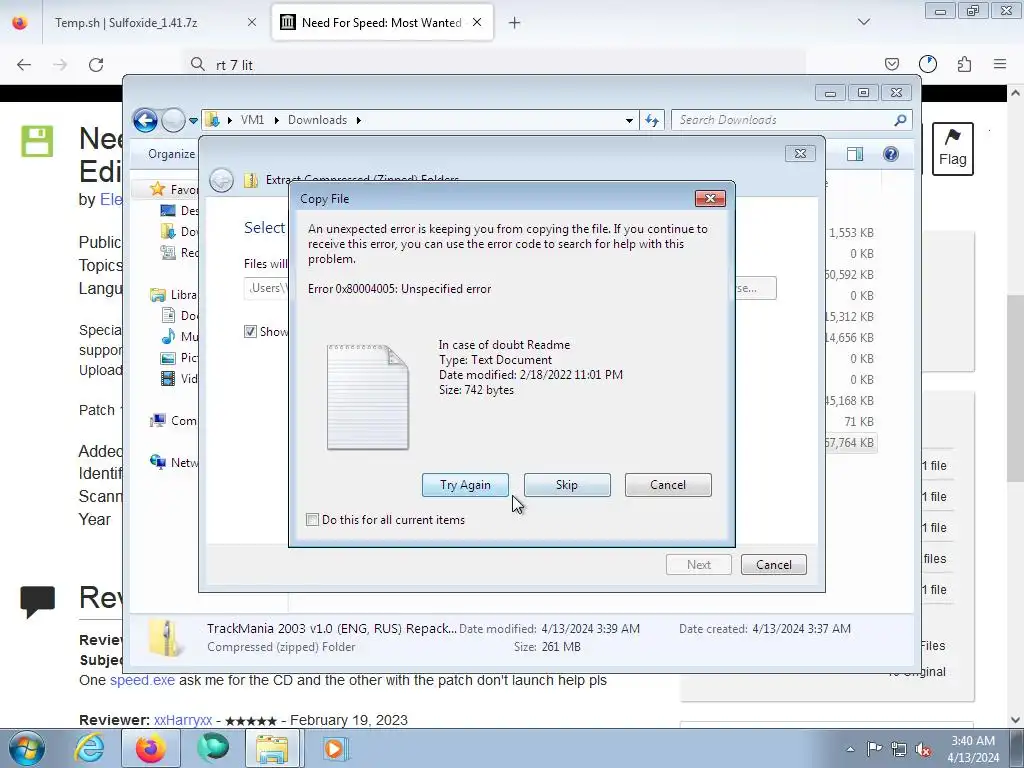
Task: Cancel the Copy File dialog
Action: (x=667, y=485)
